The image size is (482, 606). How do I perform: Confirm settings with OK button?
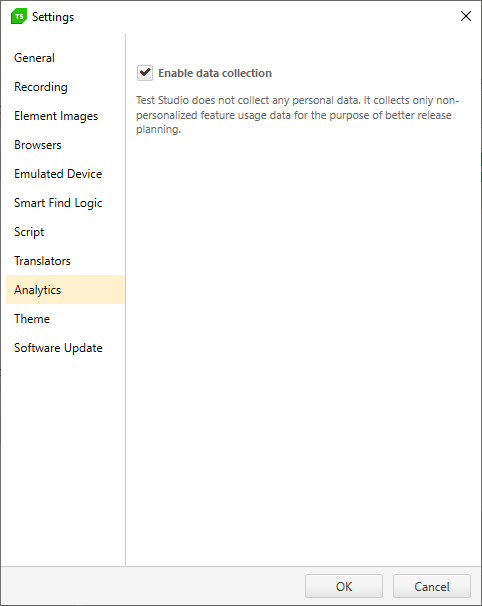pos(344,586)
